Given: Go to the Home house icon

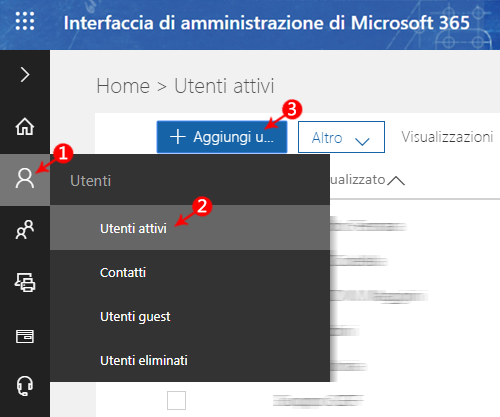Looking at the screenshot, I should [25, 127].
